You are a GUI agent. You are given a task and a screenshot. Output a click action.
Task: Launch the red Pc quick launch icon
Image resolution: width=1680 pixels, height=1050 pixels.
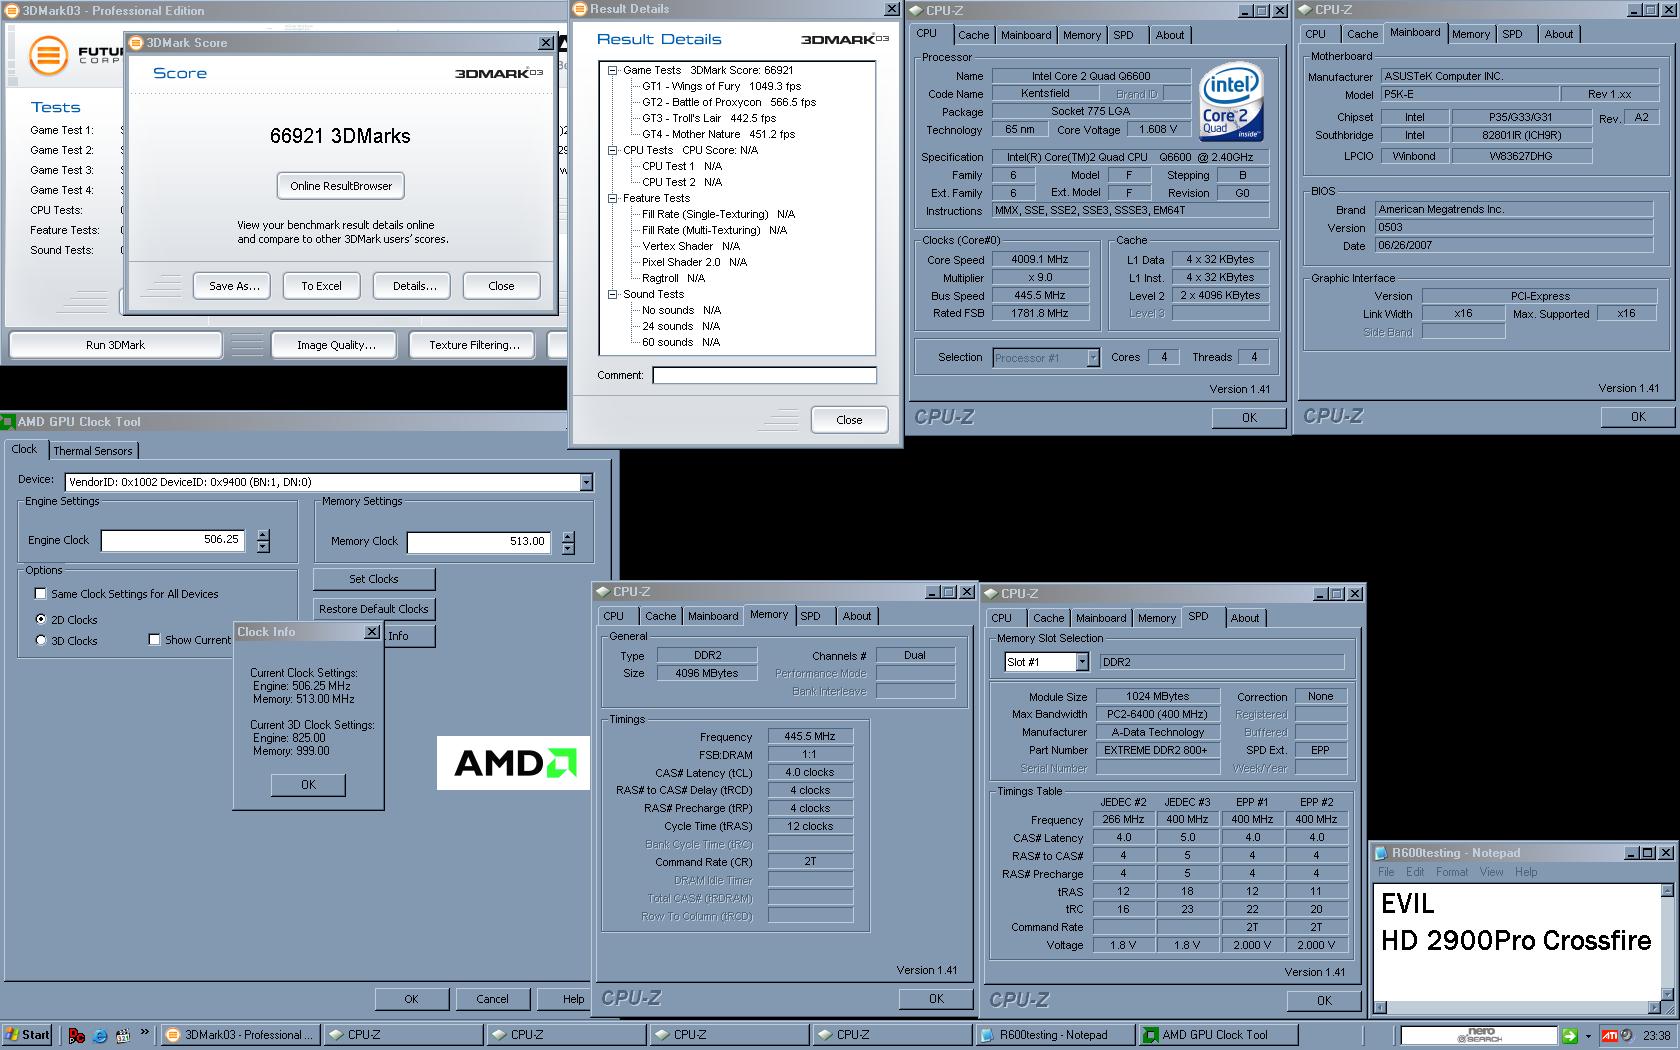[x=77, y=1036]
